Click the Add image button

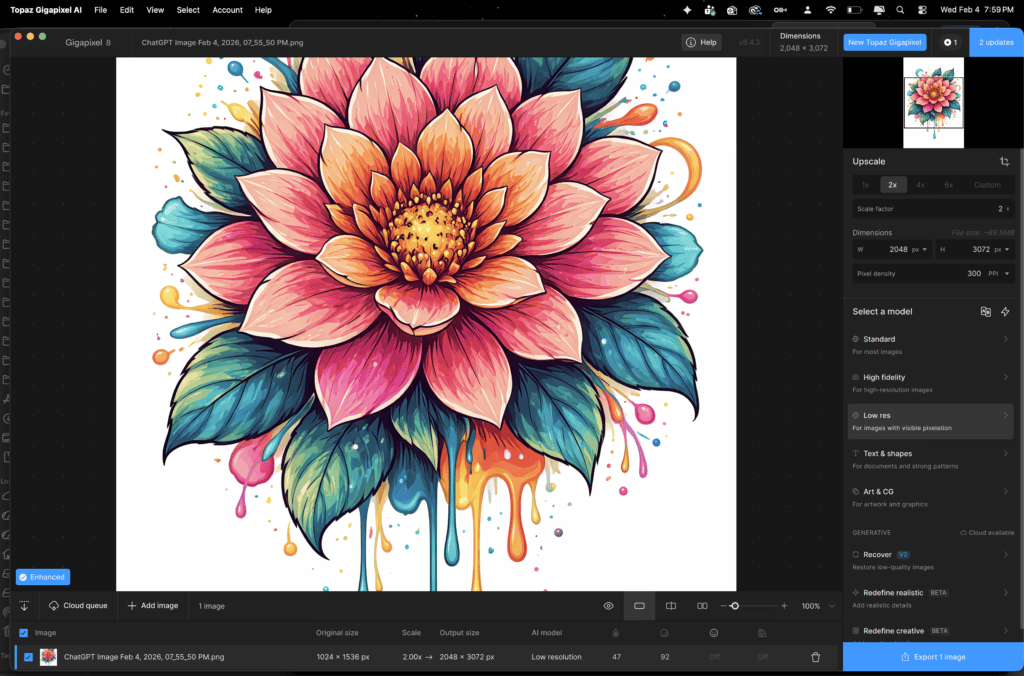(153, 606)
